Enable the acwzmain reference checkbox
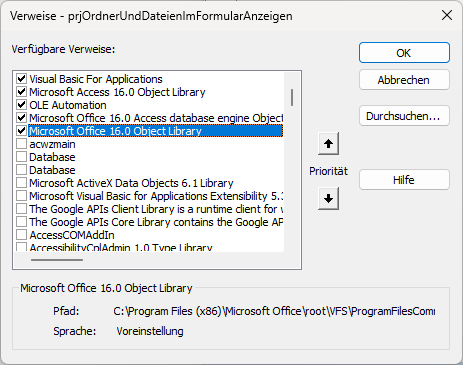 coord(22,144)
